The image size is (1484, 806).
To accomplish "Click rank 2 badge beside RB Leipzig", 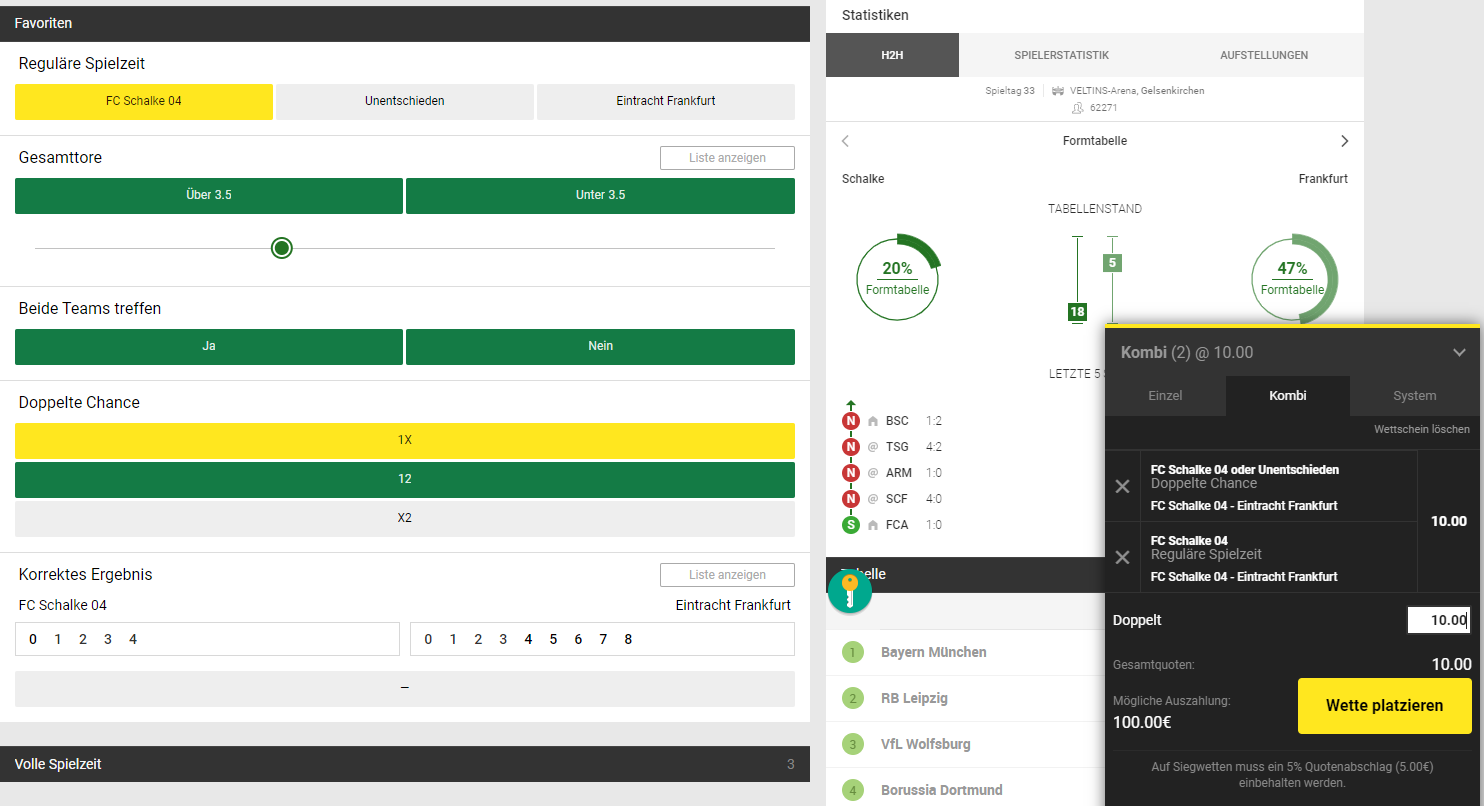I will (852, 698).
